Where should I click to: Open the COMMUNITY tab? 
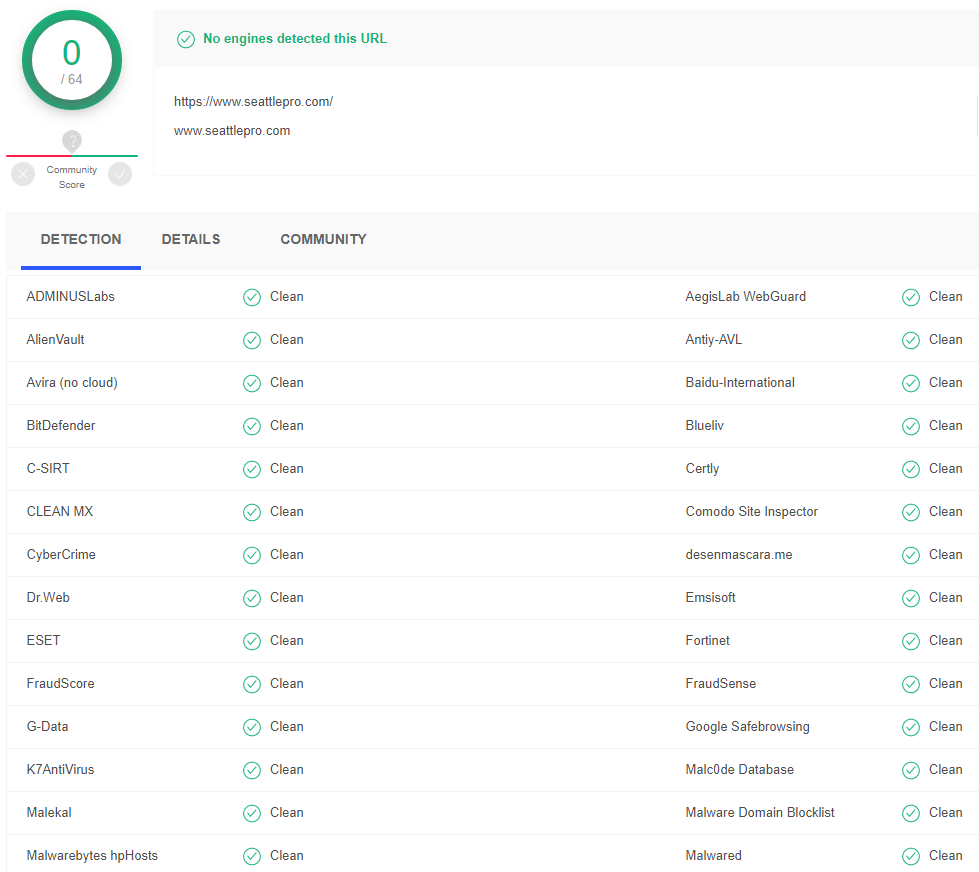coord(323,239)
